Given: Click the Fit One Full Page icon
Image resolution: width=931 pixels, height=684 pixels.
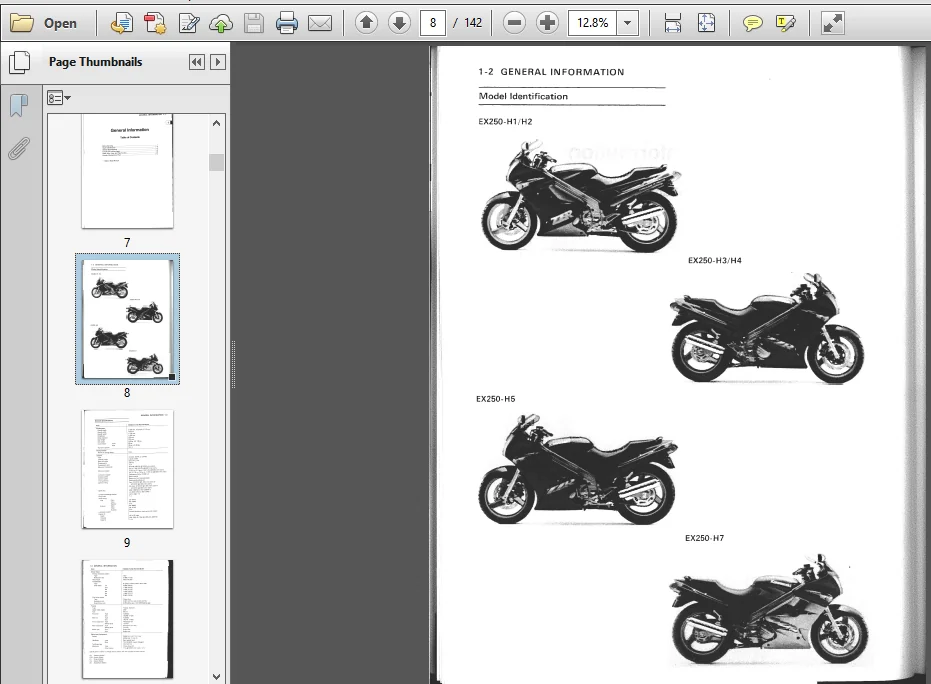Looking at the screenshot, I should 706,23.
